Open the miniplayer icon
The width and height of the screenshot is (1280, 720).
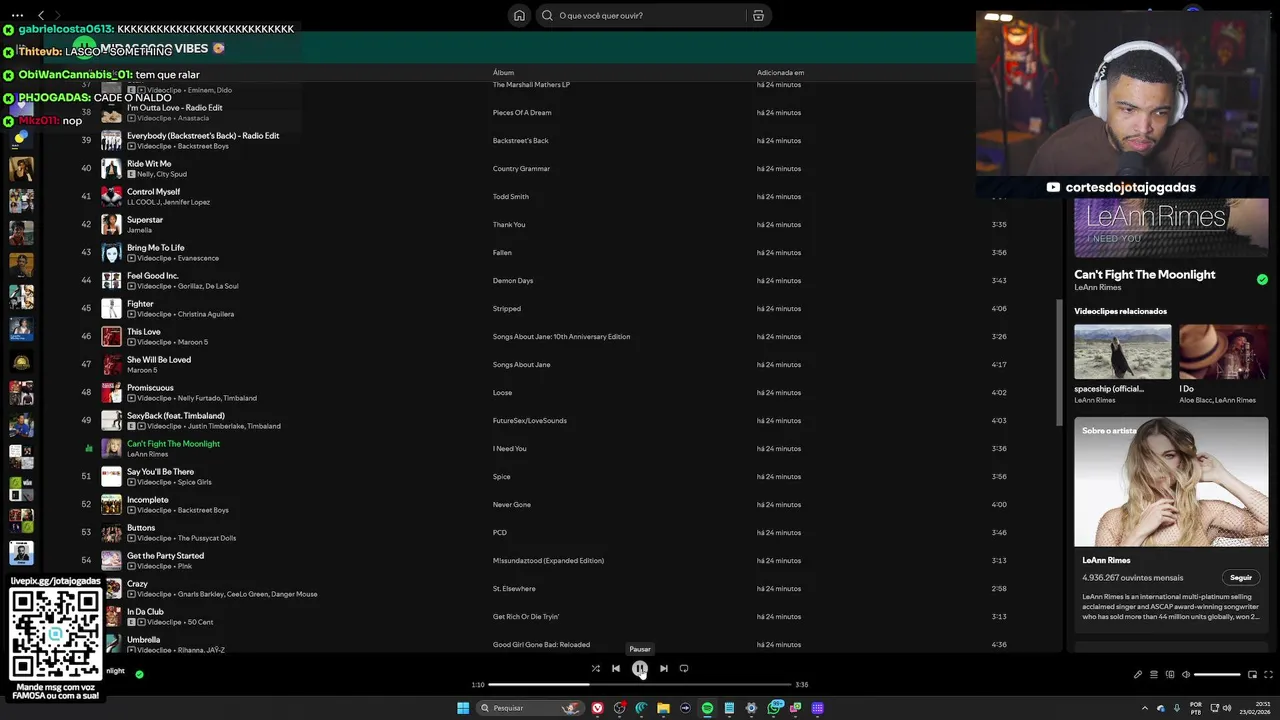(1253, 674)
